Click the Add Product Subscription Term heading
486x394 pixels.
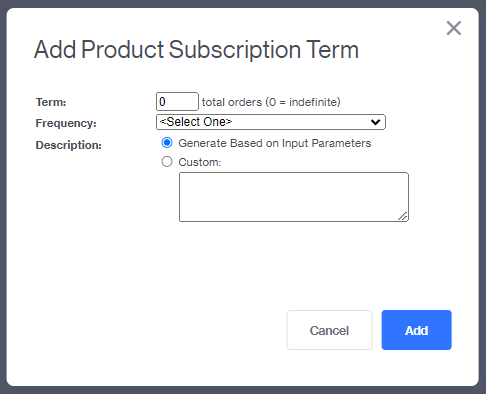pos(196,50)
